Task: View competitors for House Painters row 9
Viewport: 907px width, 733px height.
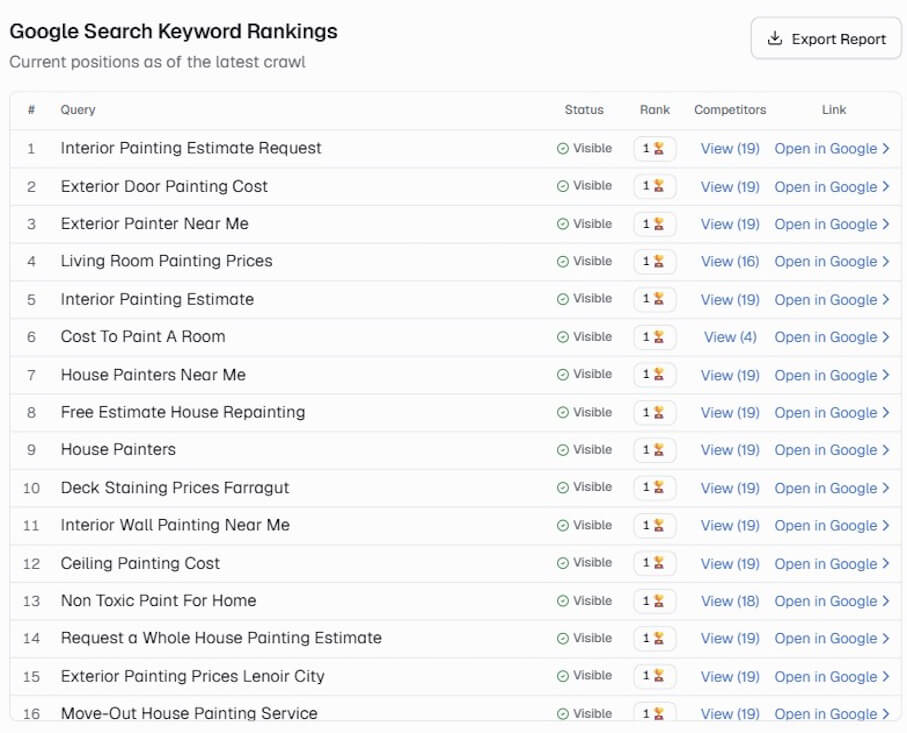Action: [730, 450]
